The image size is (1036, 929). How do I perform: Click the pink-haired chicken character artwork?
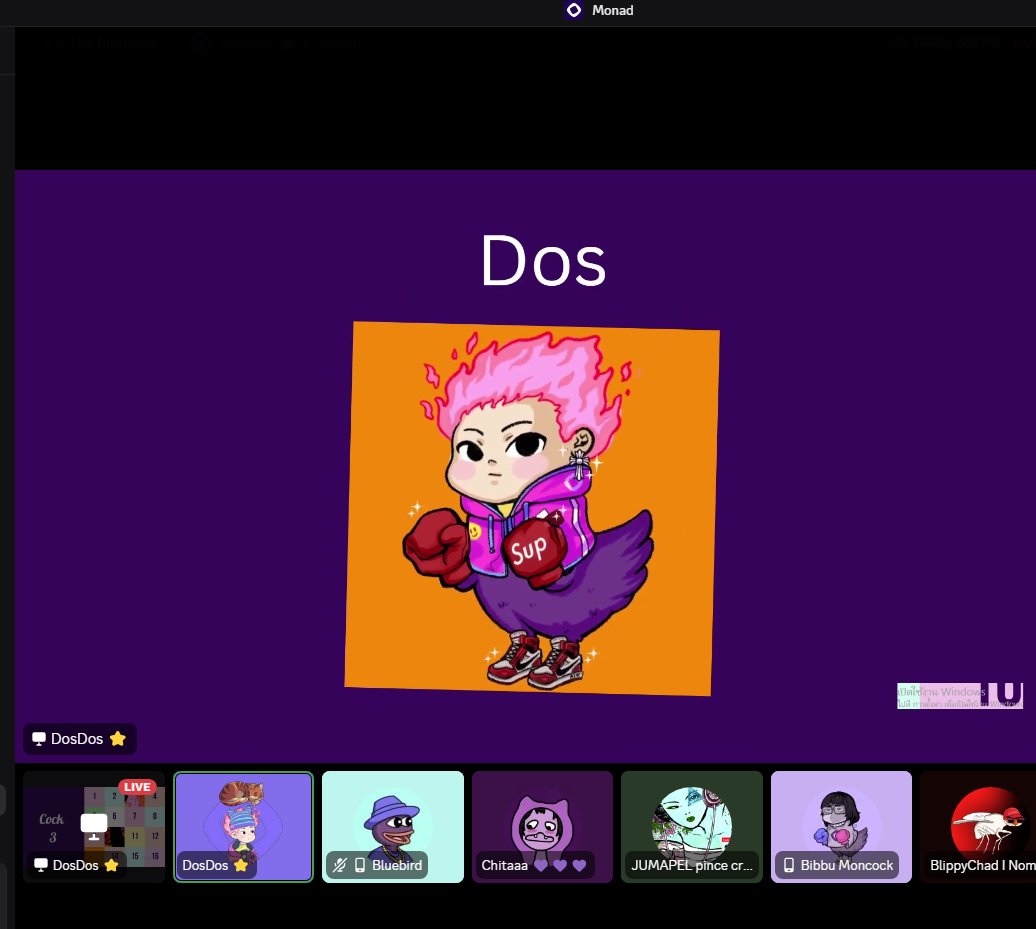532,509
